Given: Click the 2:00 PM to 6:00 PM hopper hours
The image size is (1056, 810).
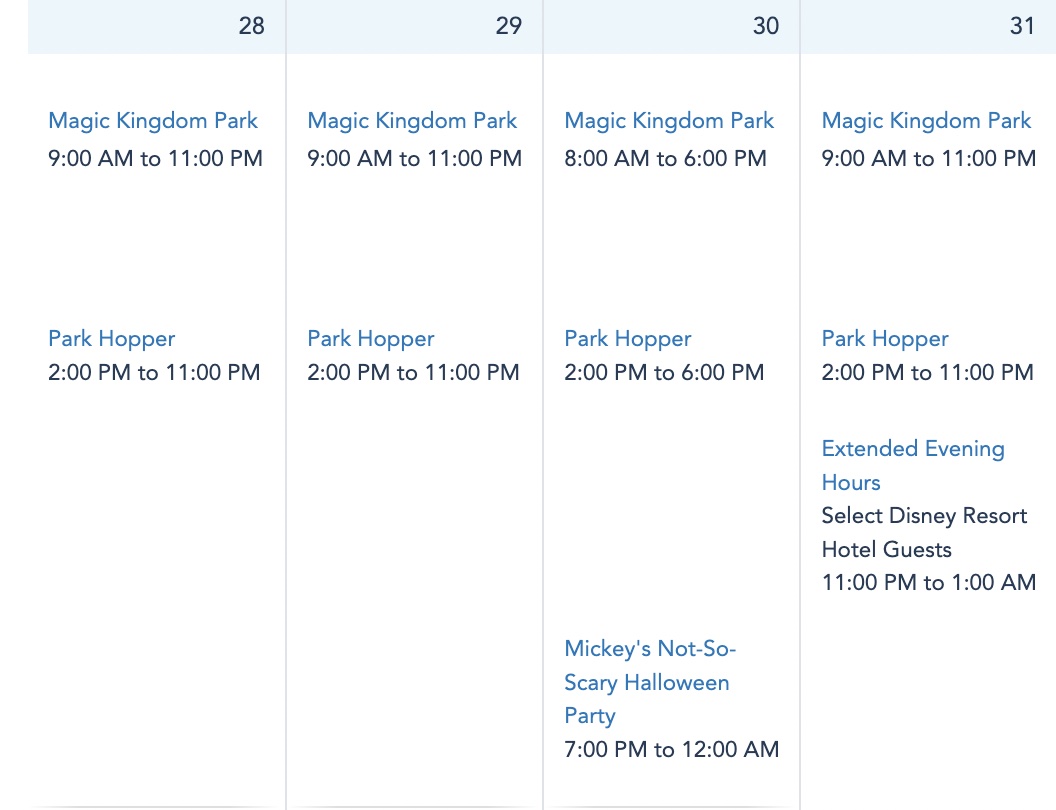Looking at the screenshot, I should click(x=664, y=373).
